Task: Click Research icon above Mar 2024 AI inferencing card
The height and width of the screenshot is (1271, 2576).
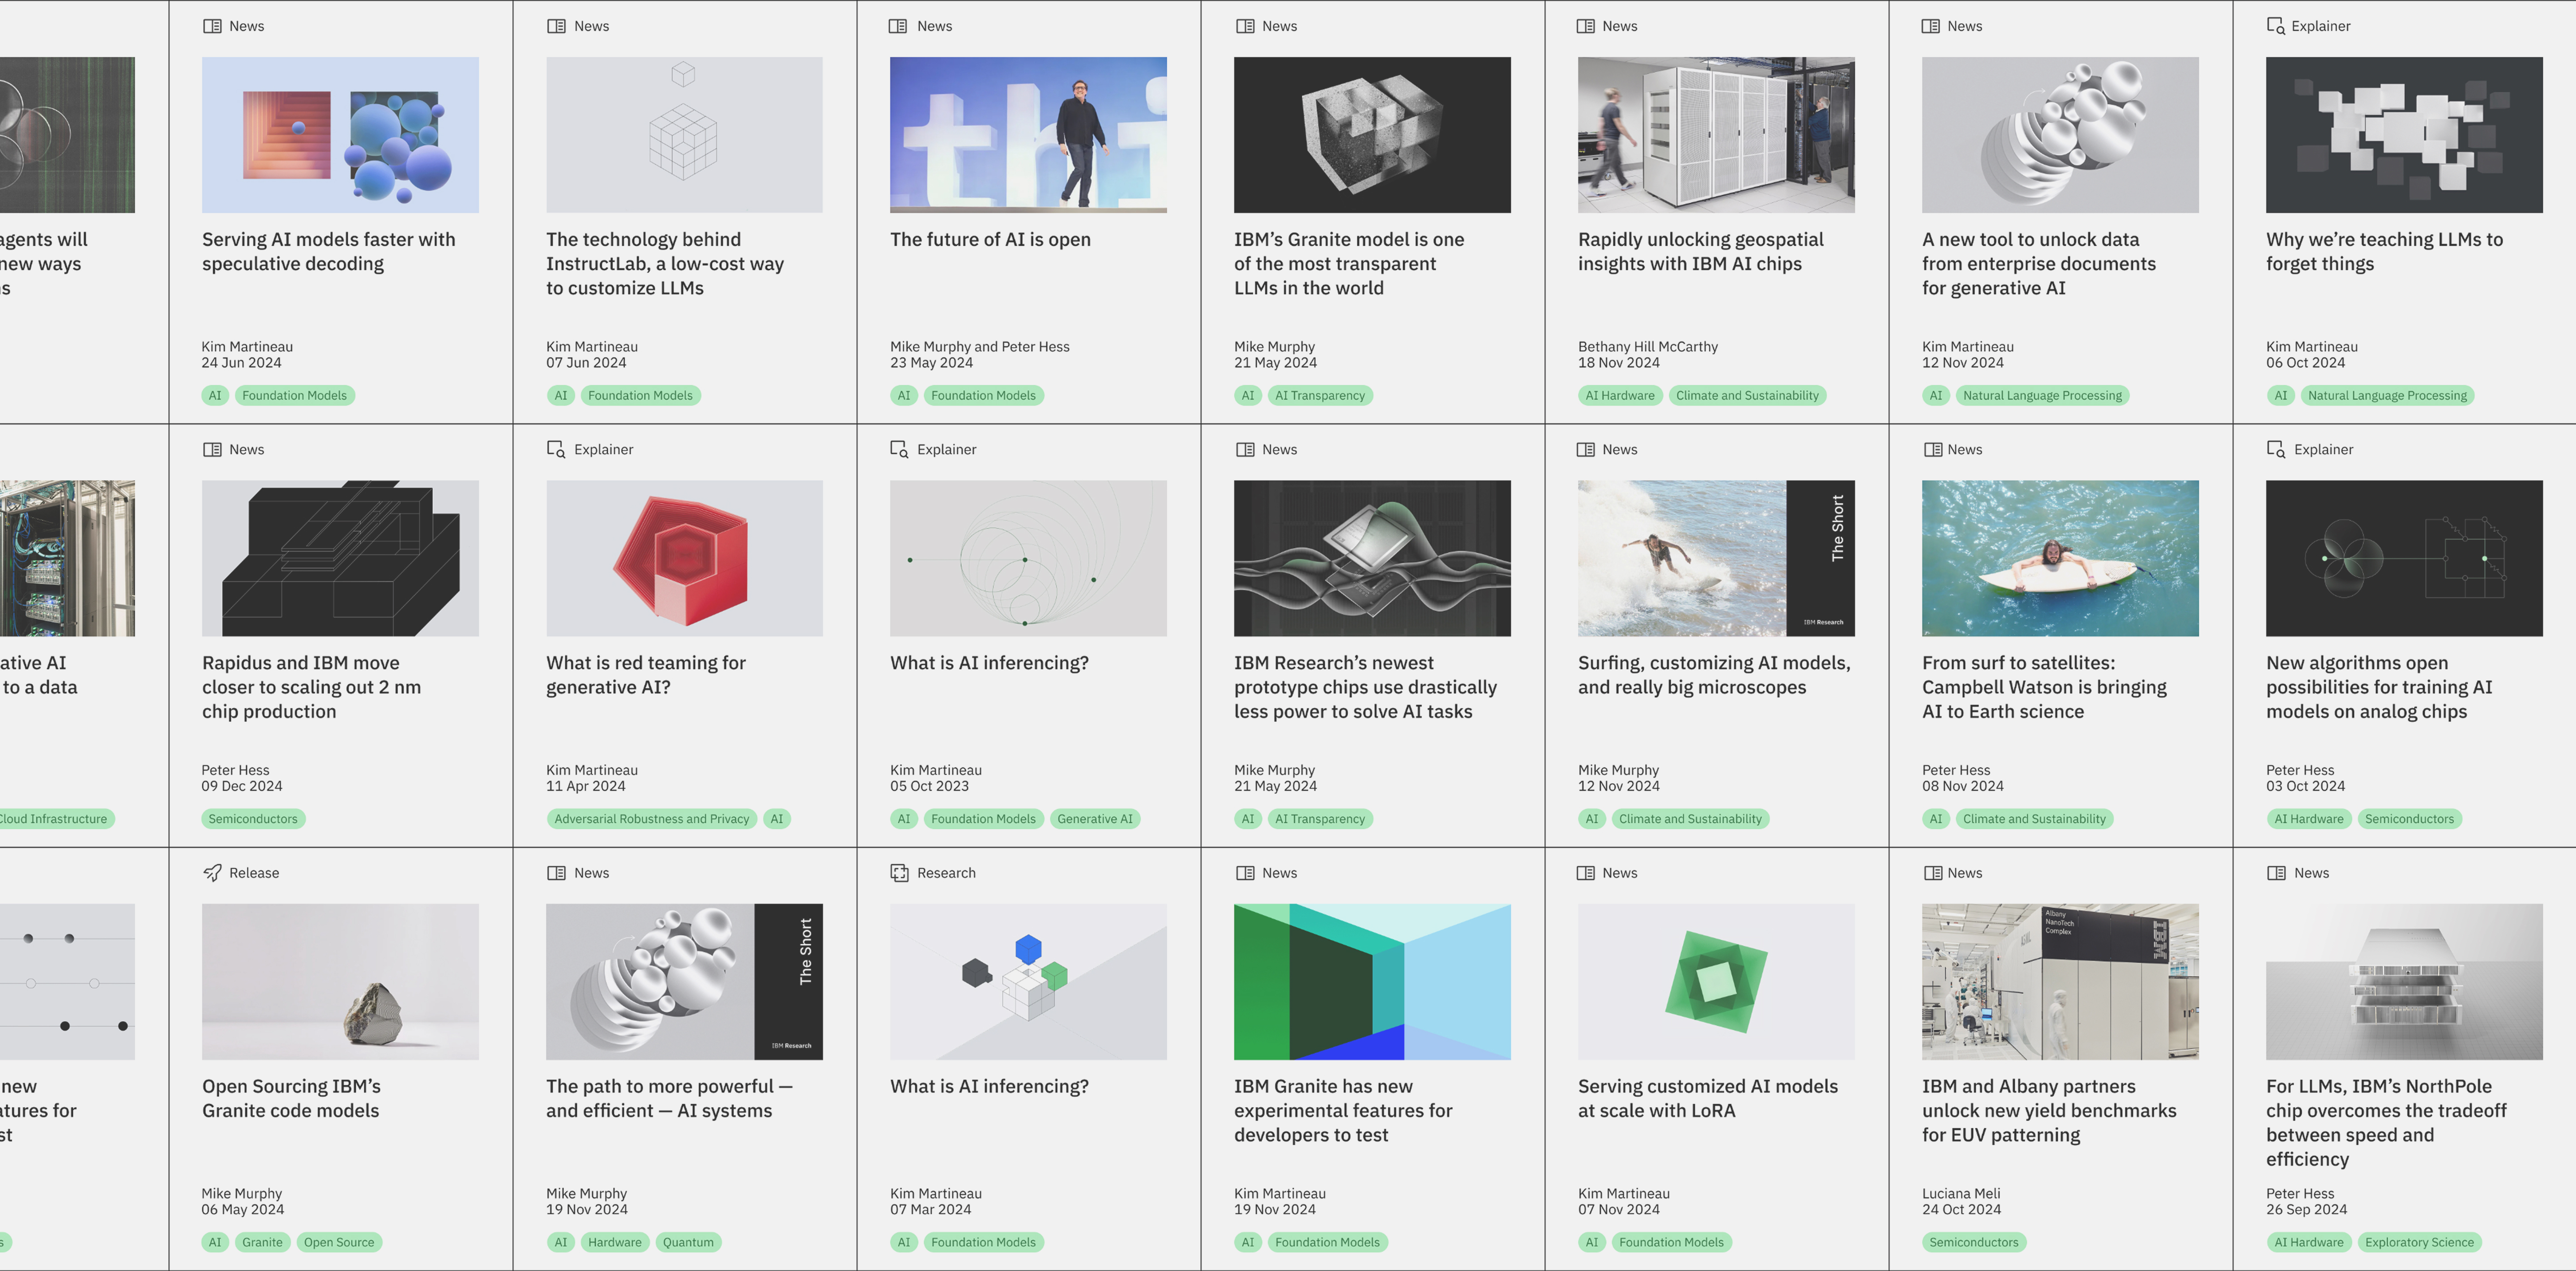Action: (899, 873)
